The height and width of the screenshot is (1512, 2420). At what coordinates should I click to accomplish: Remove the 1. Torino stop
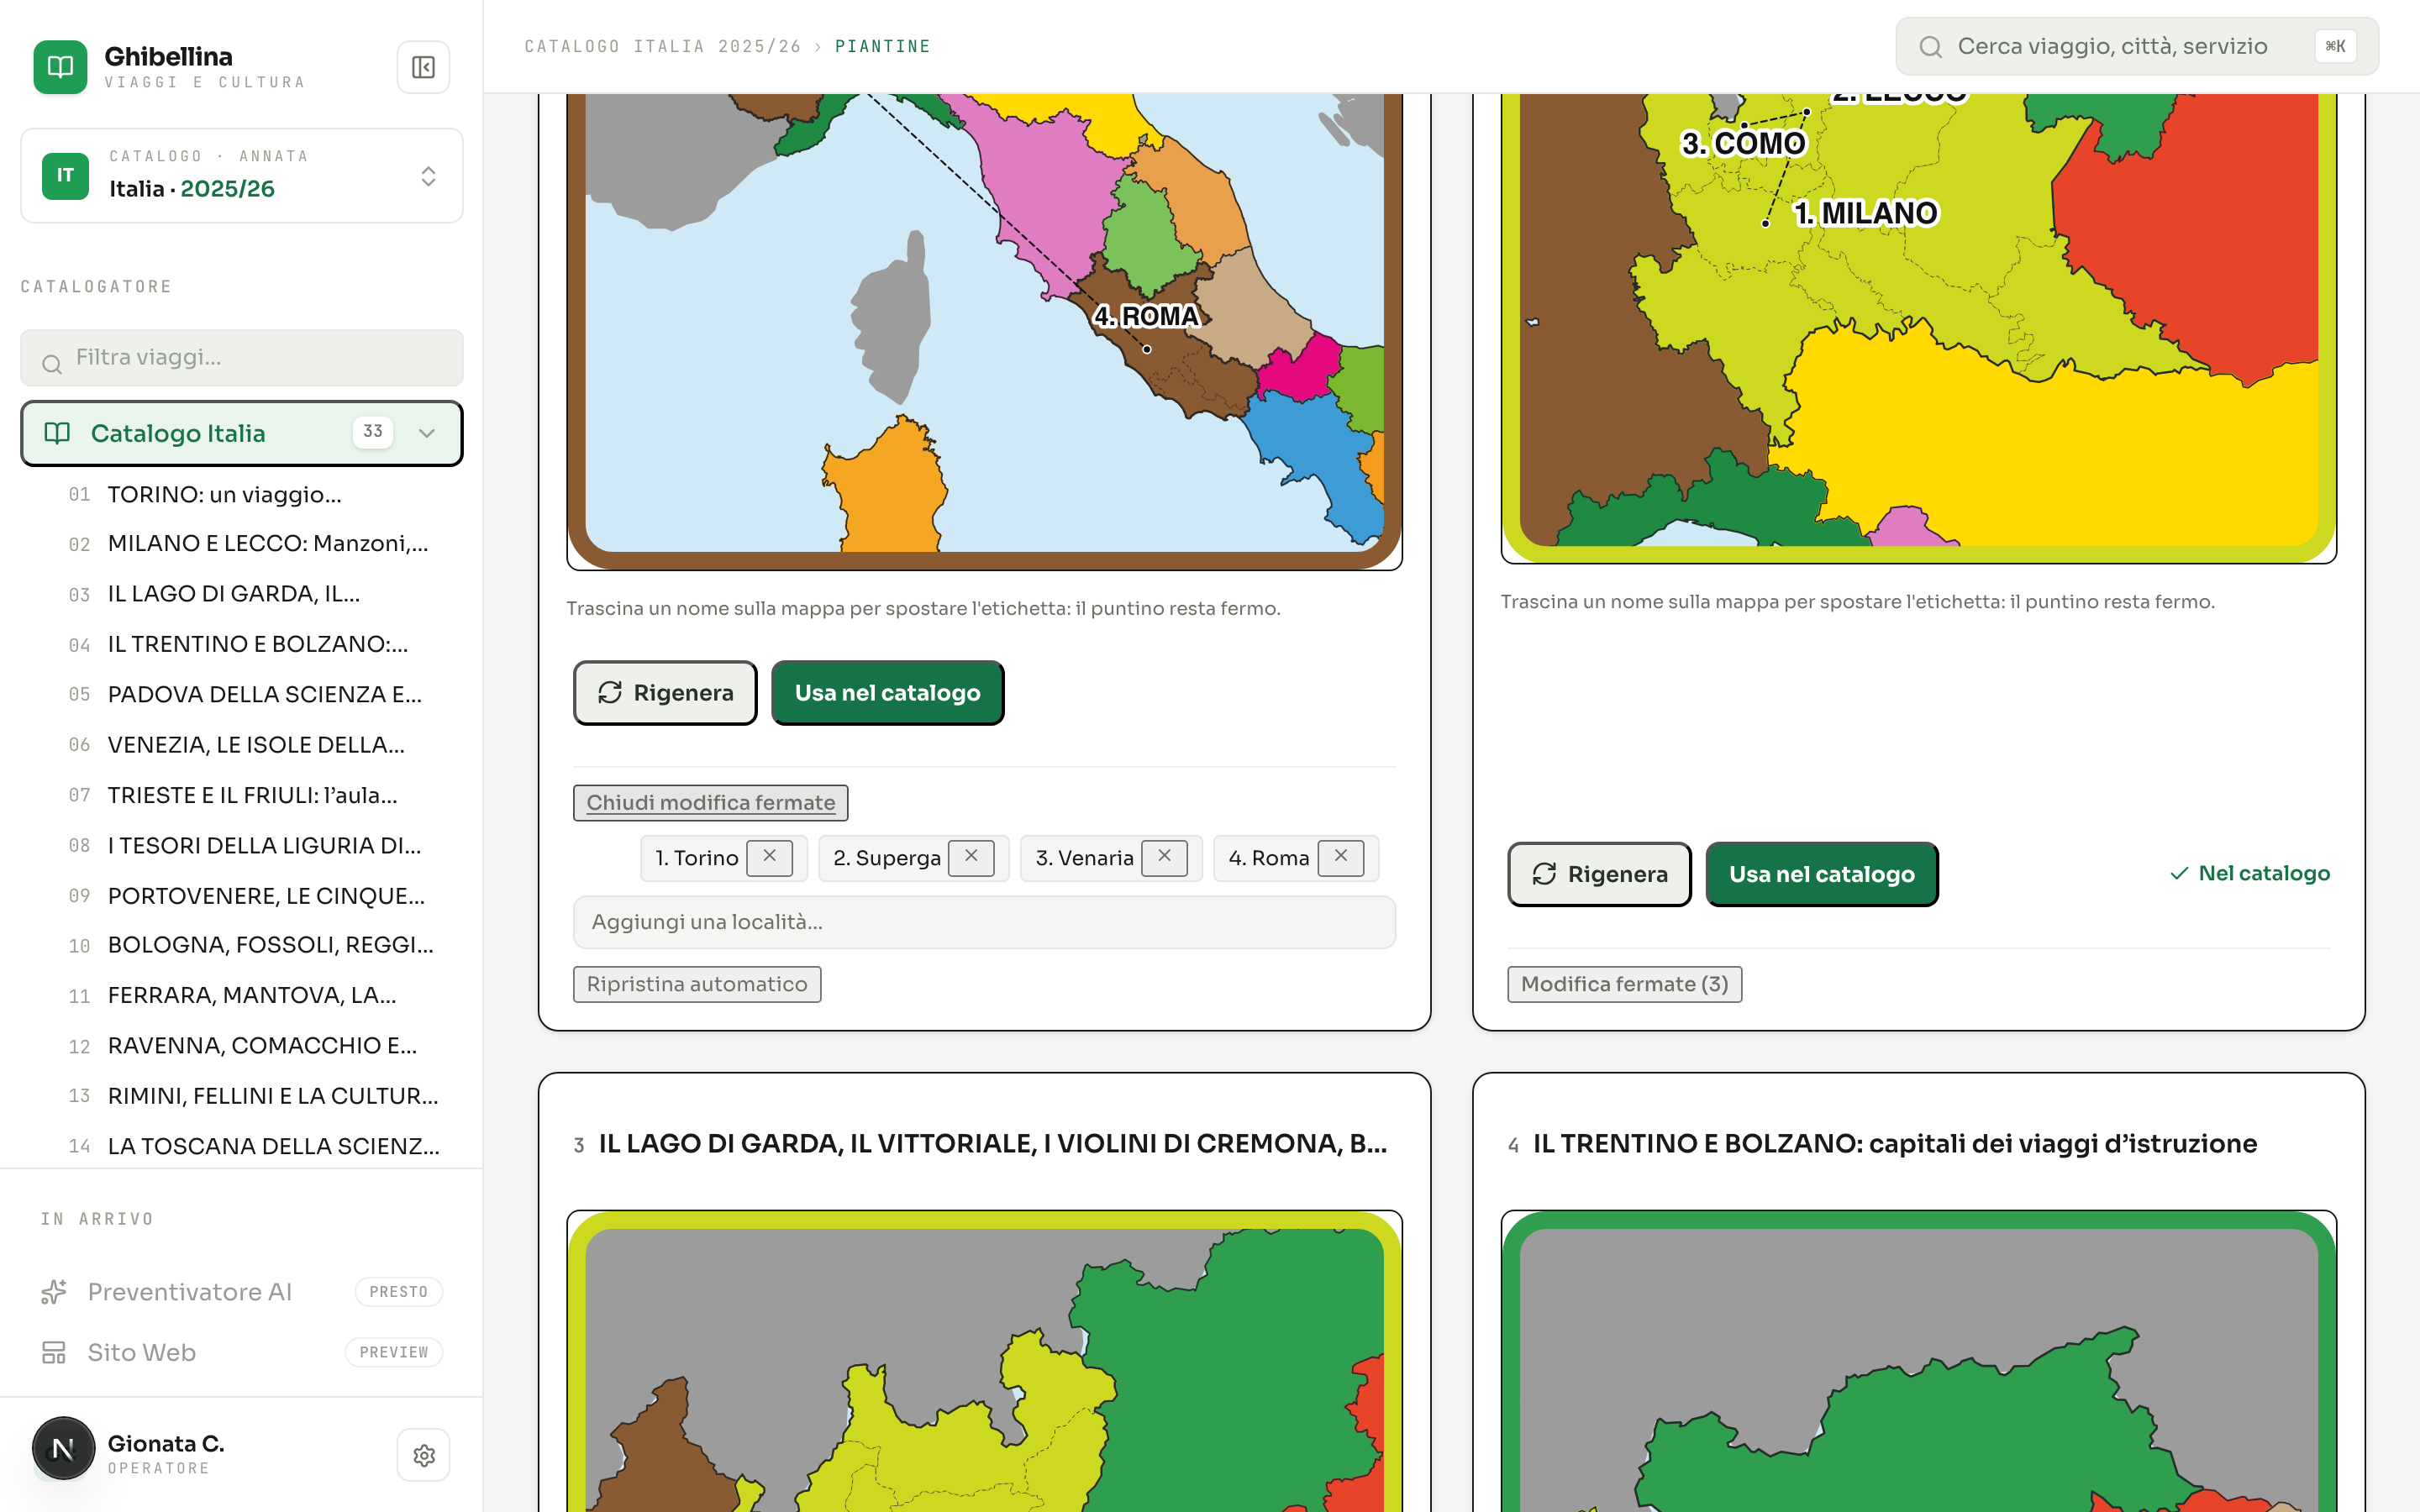pyautogui.click(x=769, y=857)
